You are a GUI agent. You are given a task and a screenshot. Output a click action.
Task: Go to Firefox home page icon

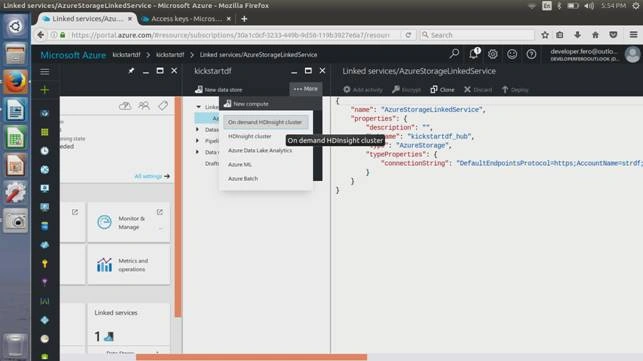pyautogui.click(x=595, y=35)
